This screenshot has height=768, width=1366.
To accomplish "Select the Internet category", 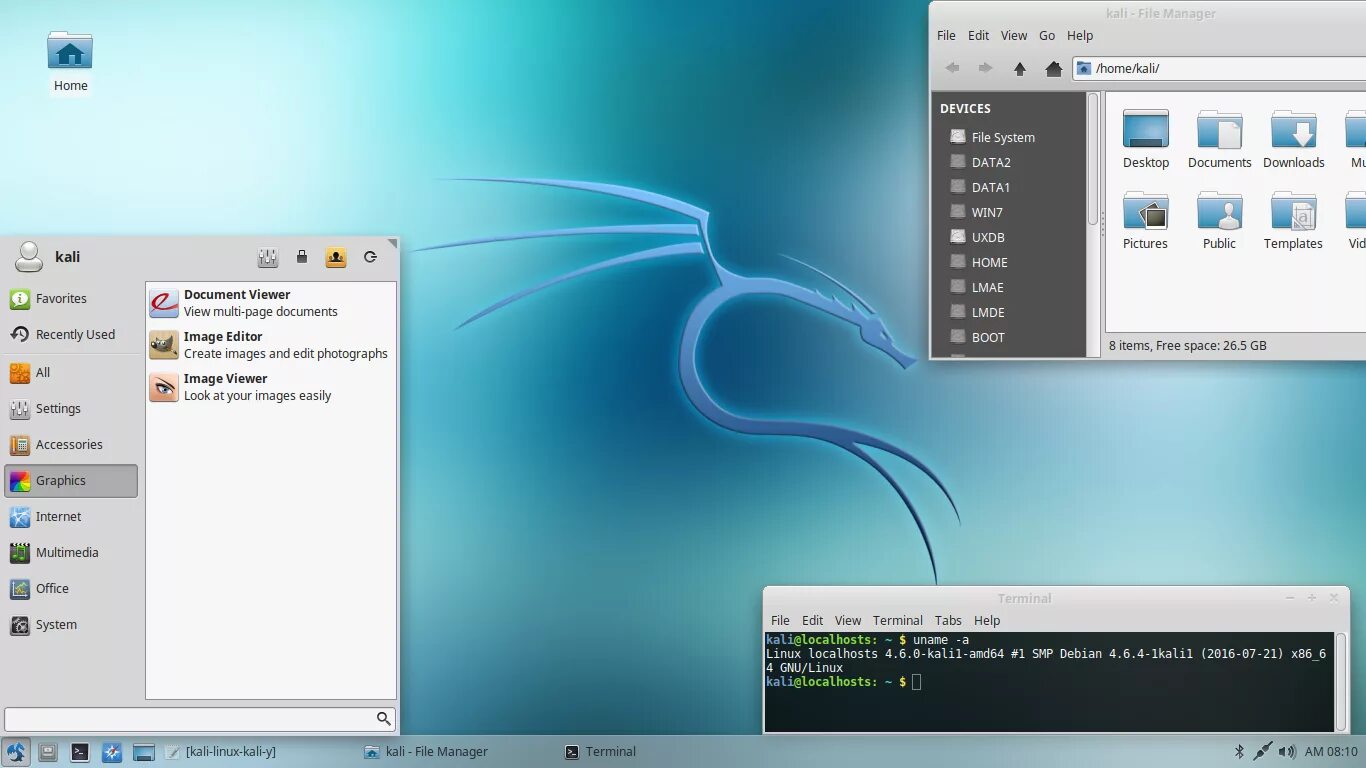I will point(71,516).
